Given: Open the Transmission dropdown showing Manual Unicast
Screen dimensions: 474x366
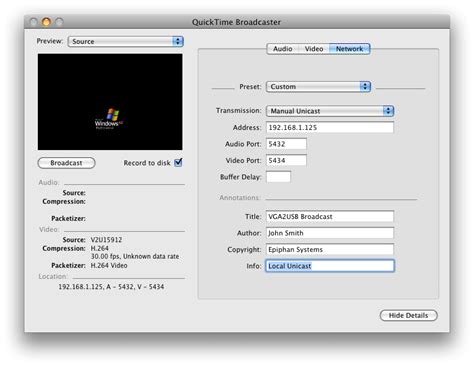Looking at the screenshot, I should 330,111.
